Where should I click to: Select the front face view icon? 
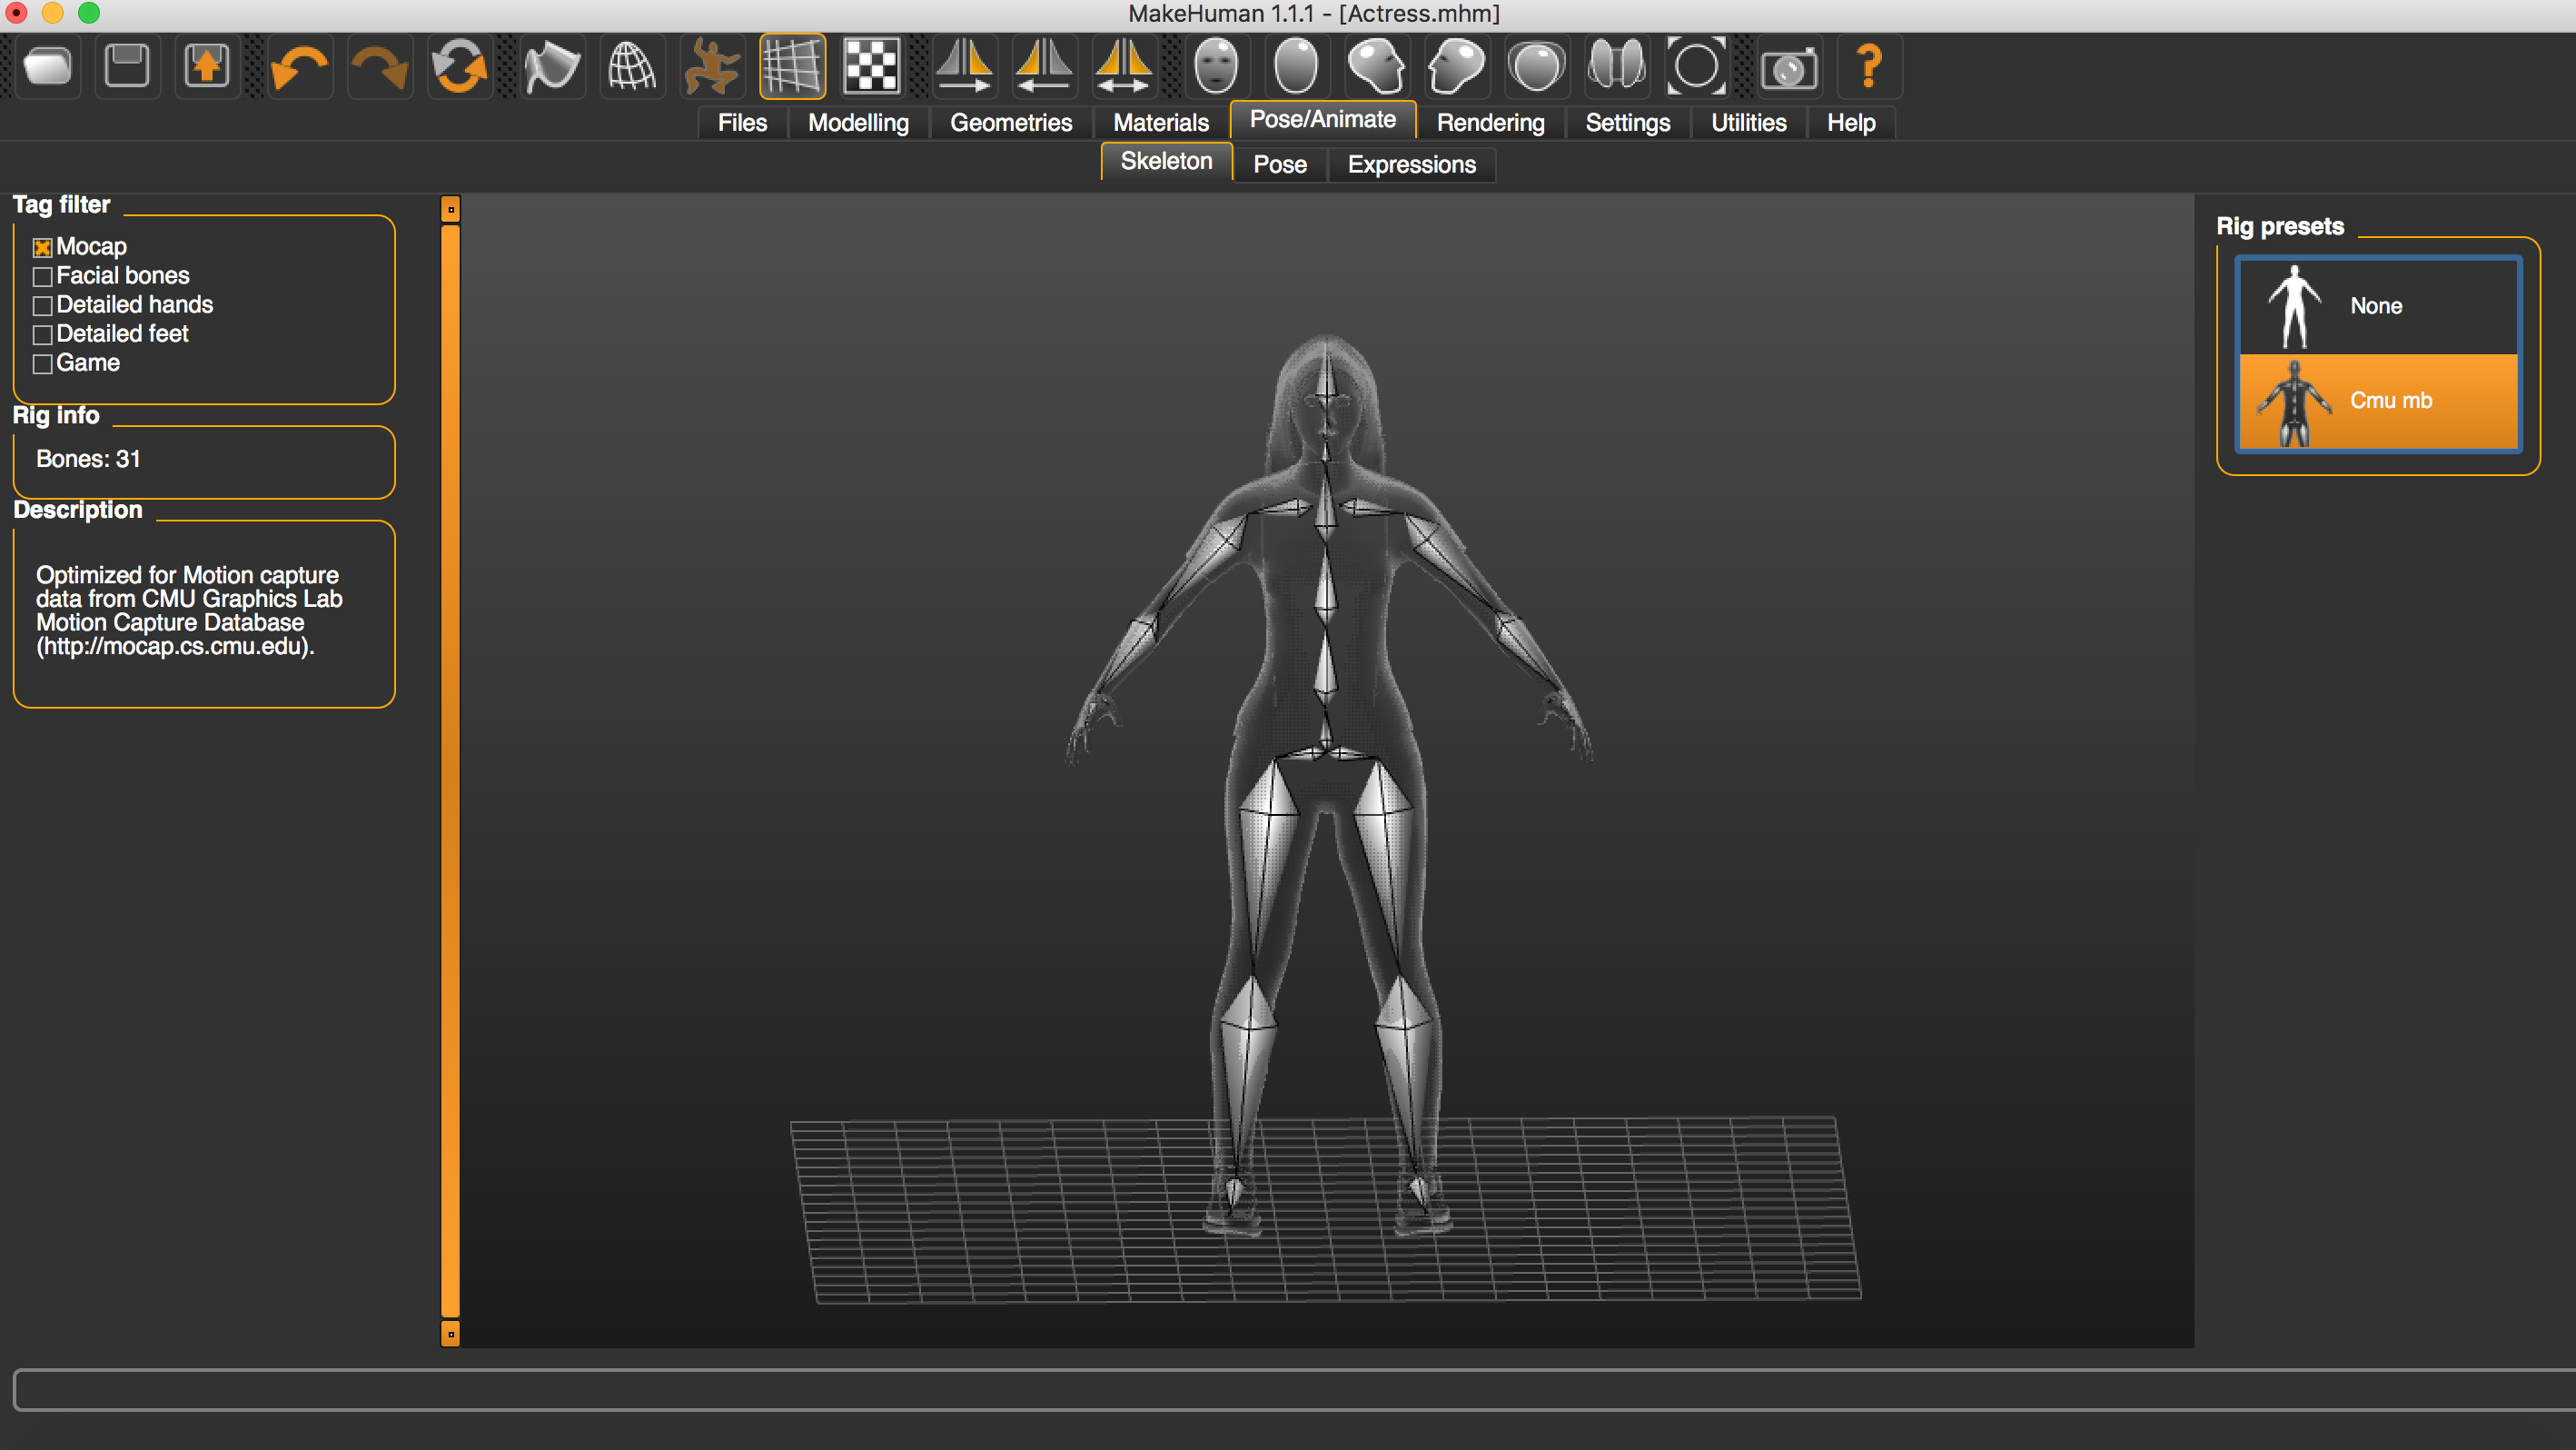[x=1216, y=67]
